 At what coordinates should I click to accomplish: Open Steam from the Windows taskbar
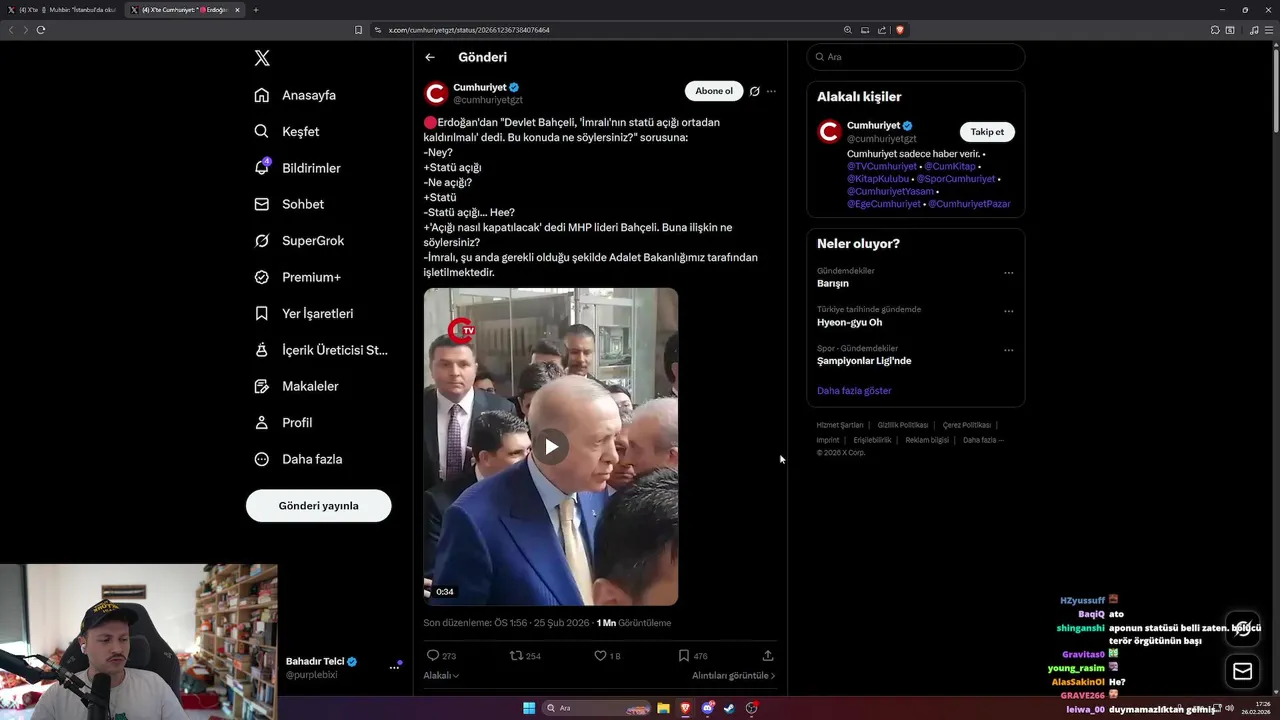tap(729, 708)
